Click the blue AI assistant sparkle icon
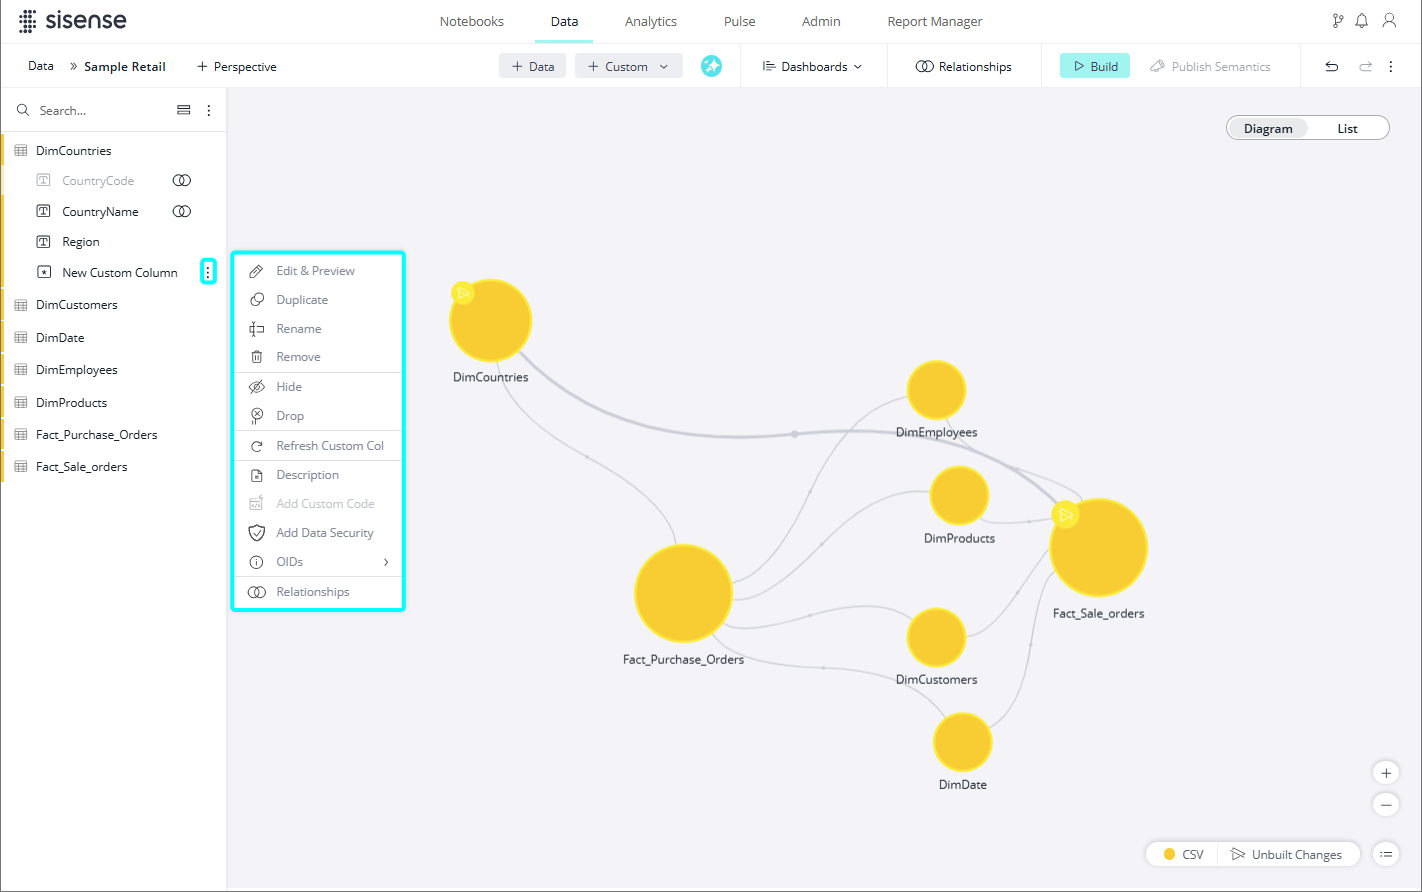The image size is (1422, 892). [x=711, y=66]
